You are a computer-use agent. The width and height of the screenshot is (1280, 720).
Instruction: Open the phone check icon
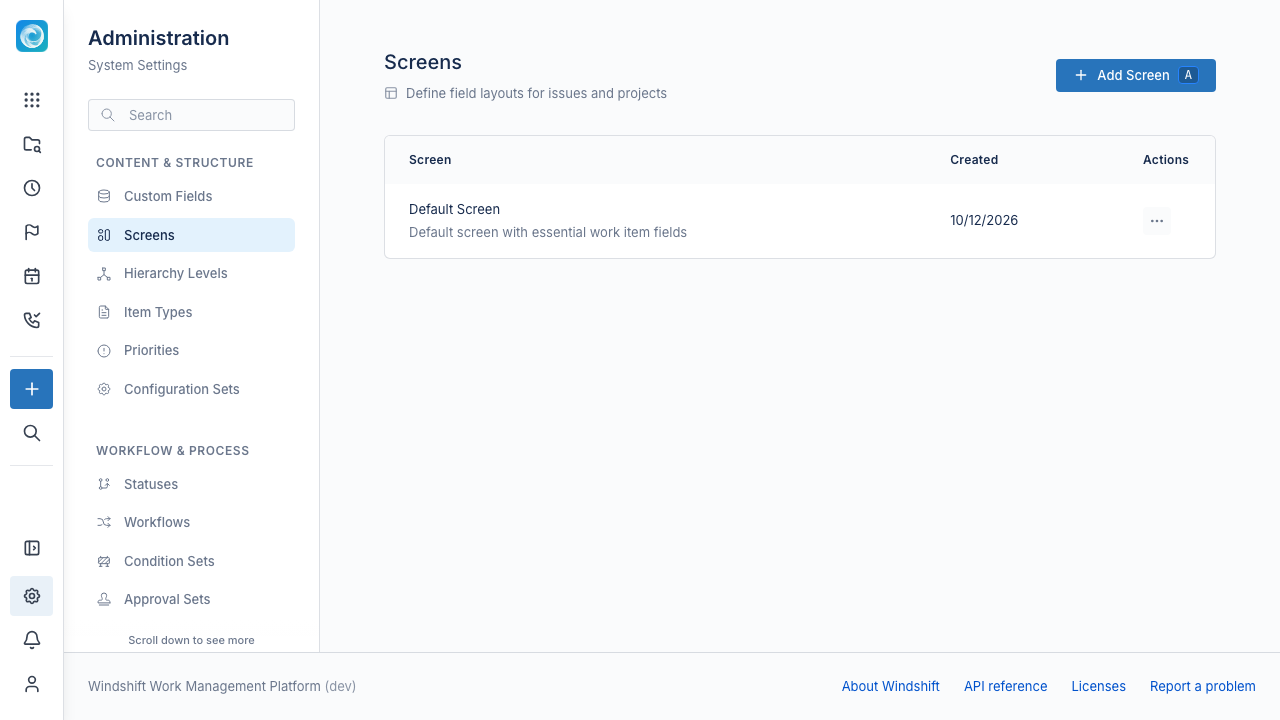pyautogui.click(x=32, y=320)
